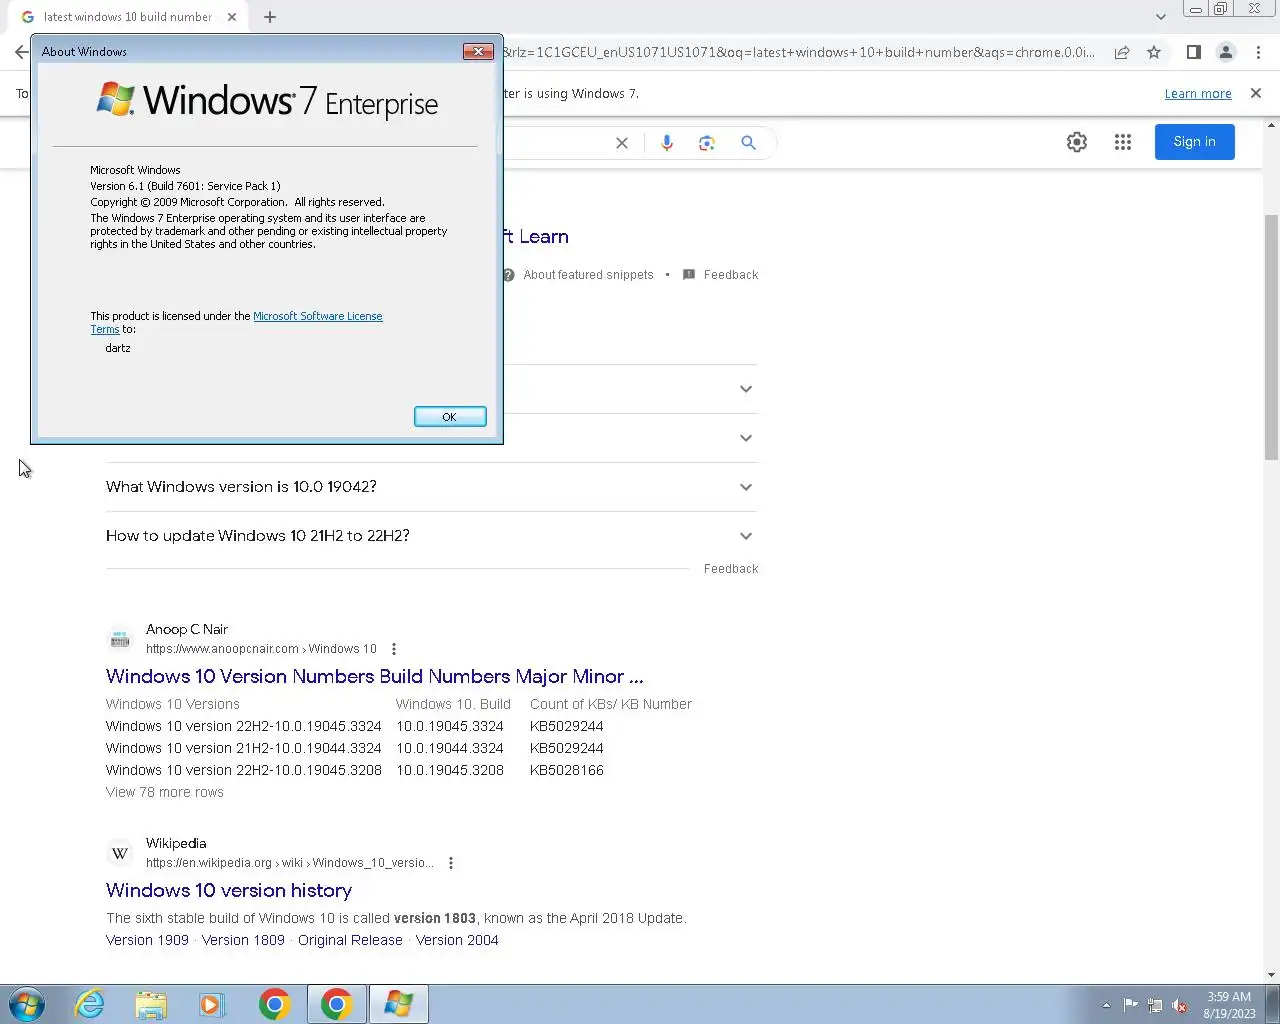This screenshot has height=1024, width=1280.
Task: Dismiss the Windows 7 notification bar
Action: (x=1256, y=93)
